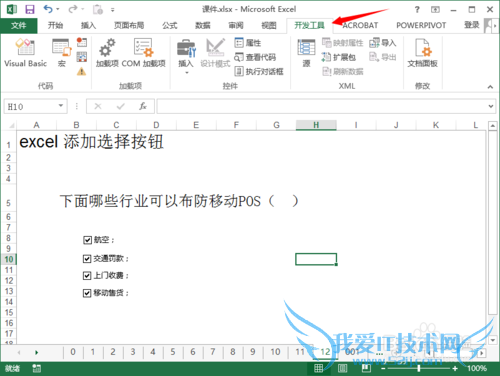Click the 100% zoom level

pos(477,368)
